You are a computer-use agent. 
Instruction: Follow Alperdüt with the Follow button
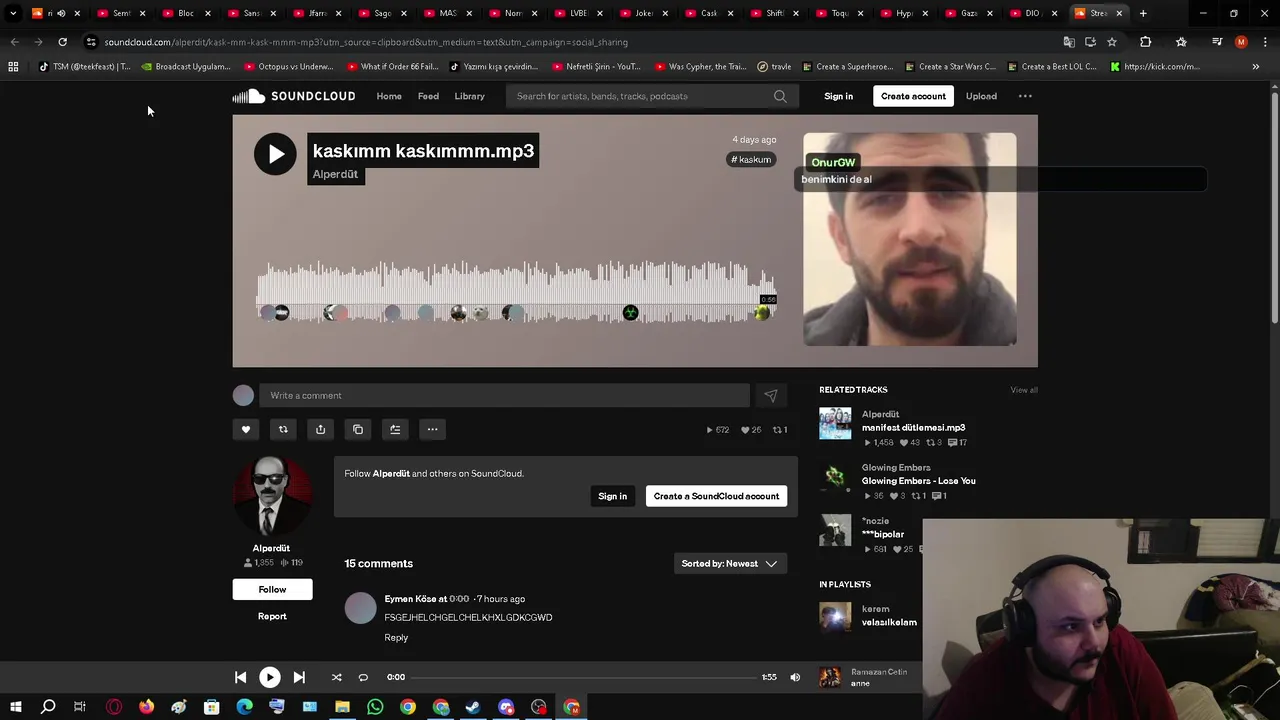(272, 589)
